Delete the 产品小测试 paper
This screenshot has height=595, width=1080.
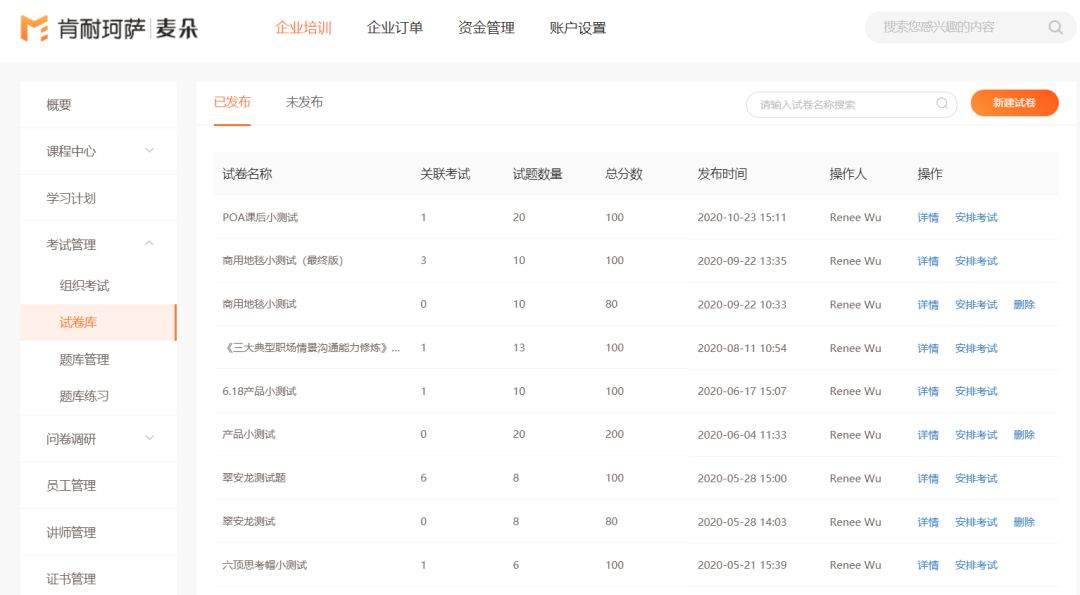click(1024, 435)
